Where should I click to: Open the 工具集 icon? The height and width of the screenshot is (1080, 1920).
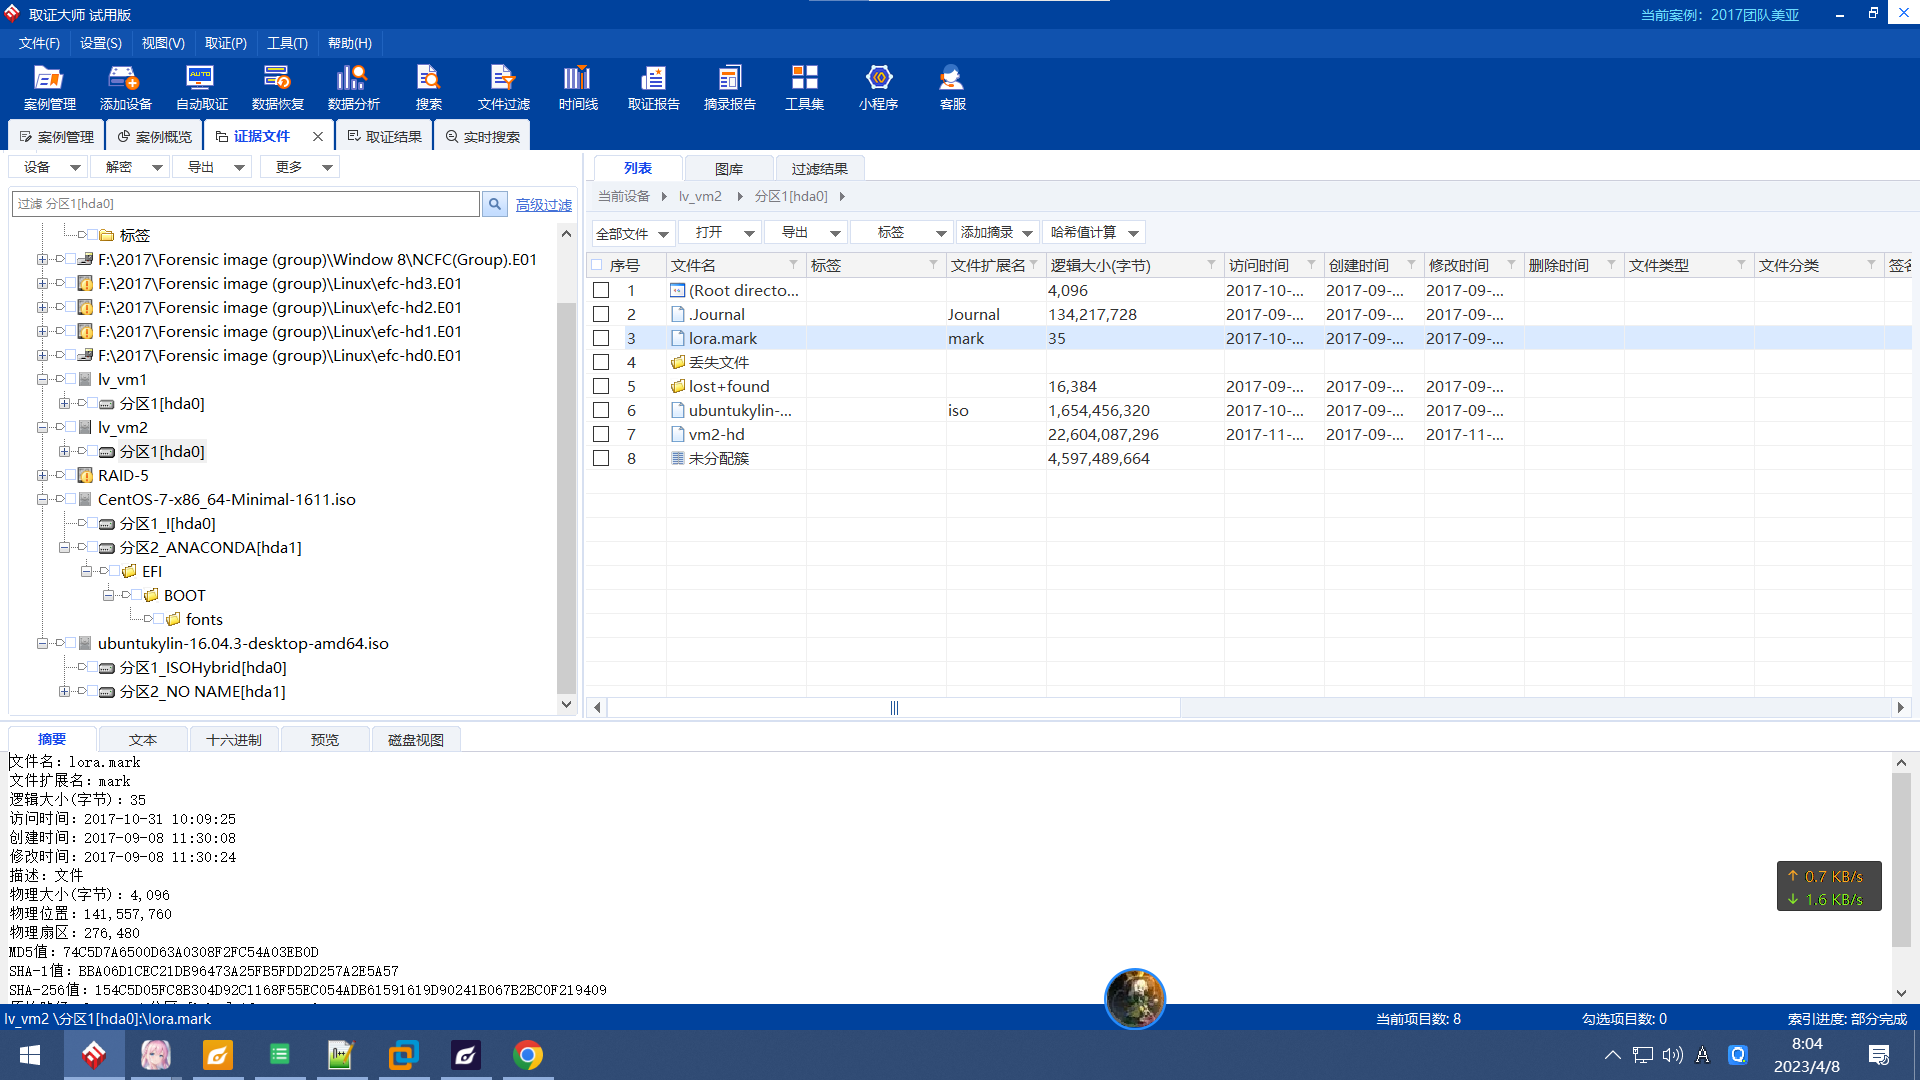[x=804, y=87]
